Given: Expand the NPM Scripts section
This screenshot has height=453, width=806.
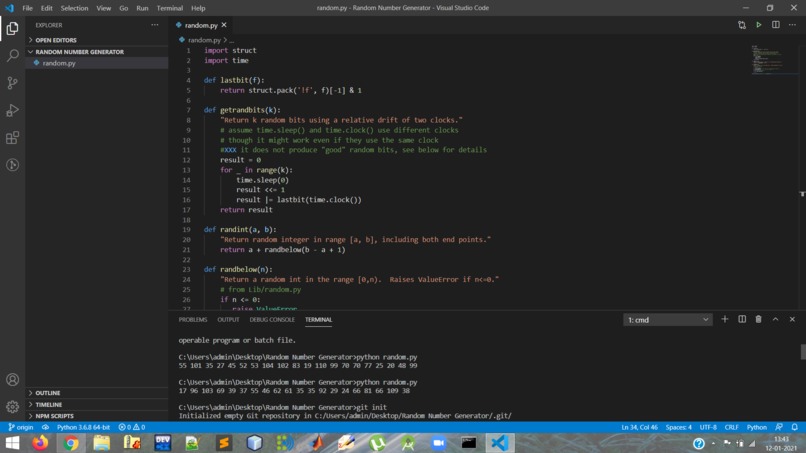Looking at the screenshot, I should click(x=97, y=416).
